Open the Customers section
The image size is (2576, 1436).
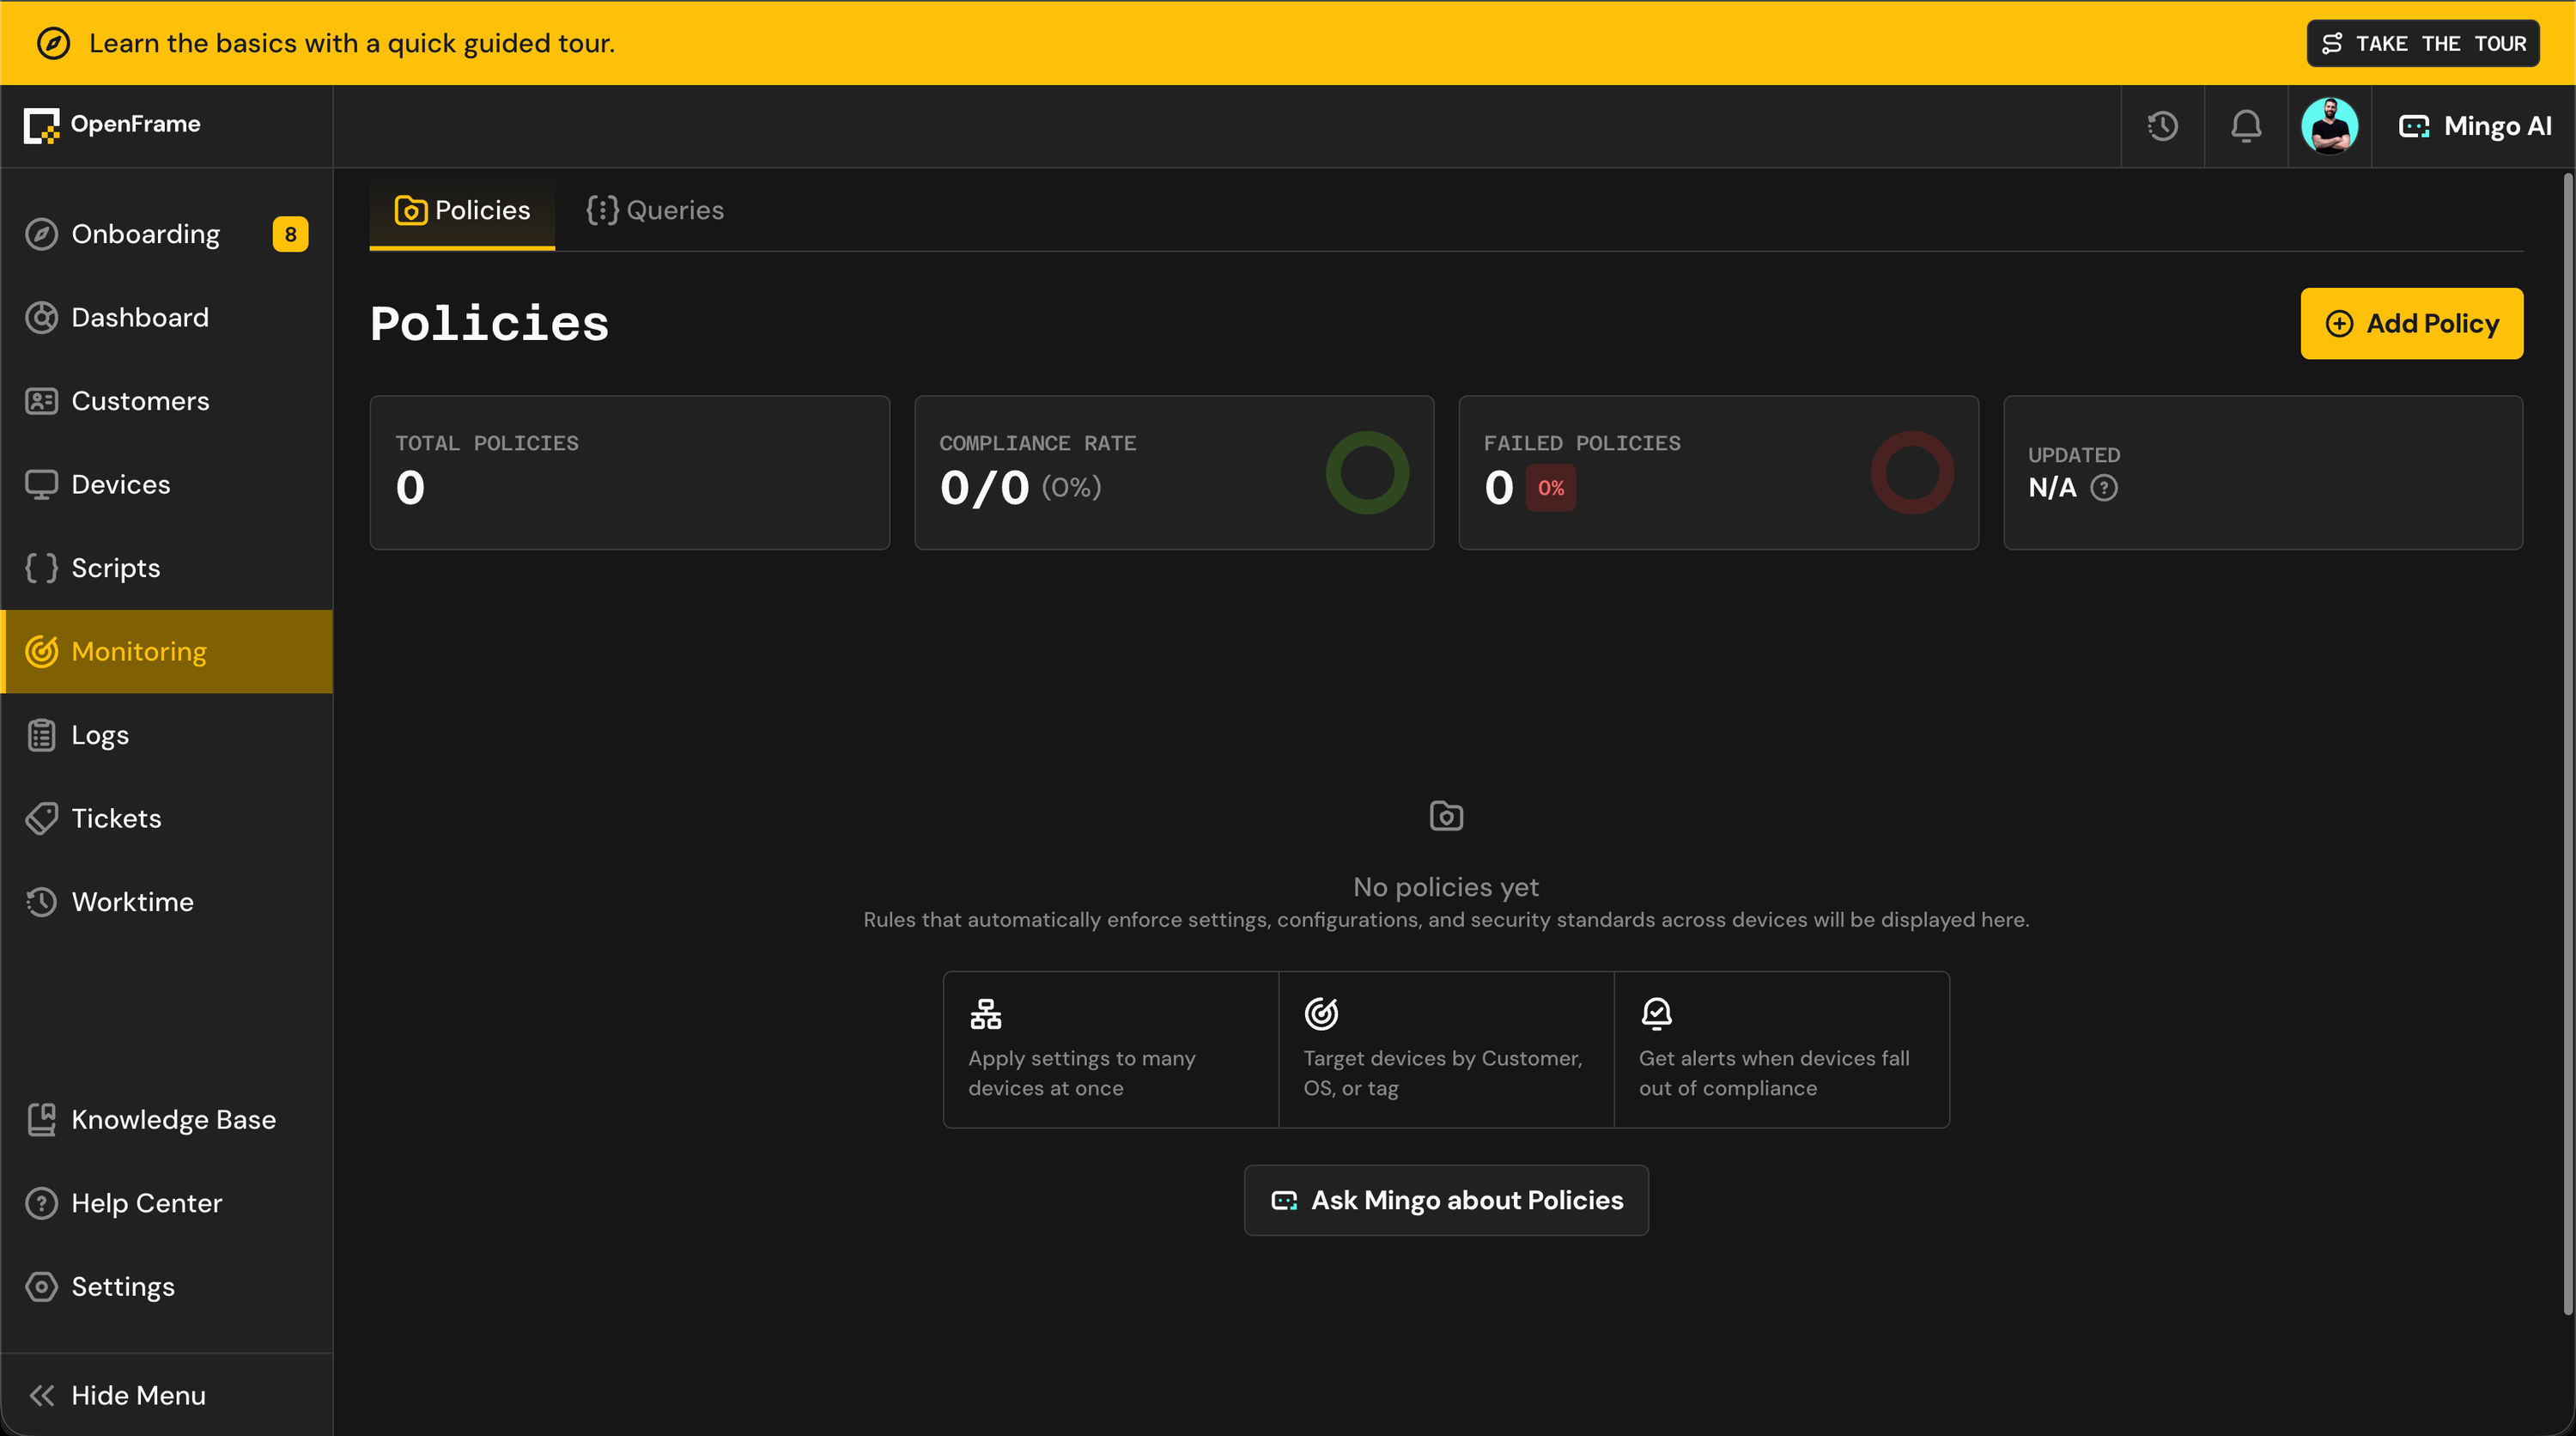pos(166,401)
